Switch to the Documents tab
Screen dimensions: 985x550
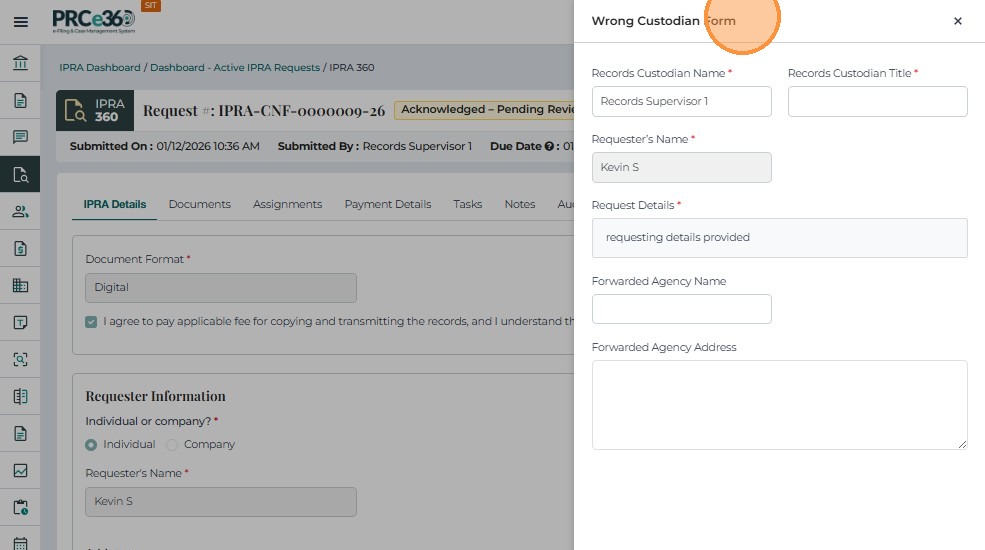[x=199, y=204]
